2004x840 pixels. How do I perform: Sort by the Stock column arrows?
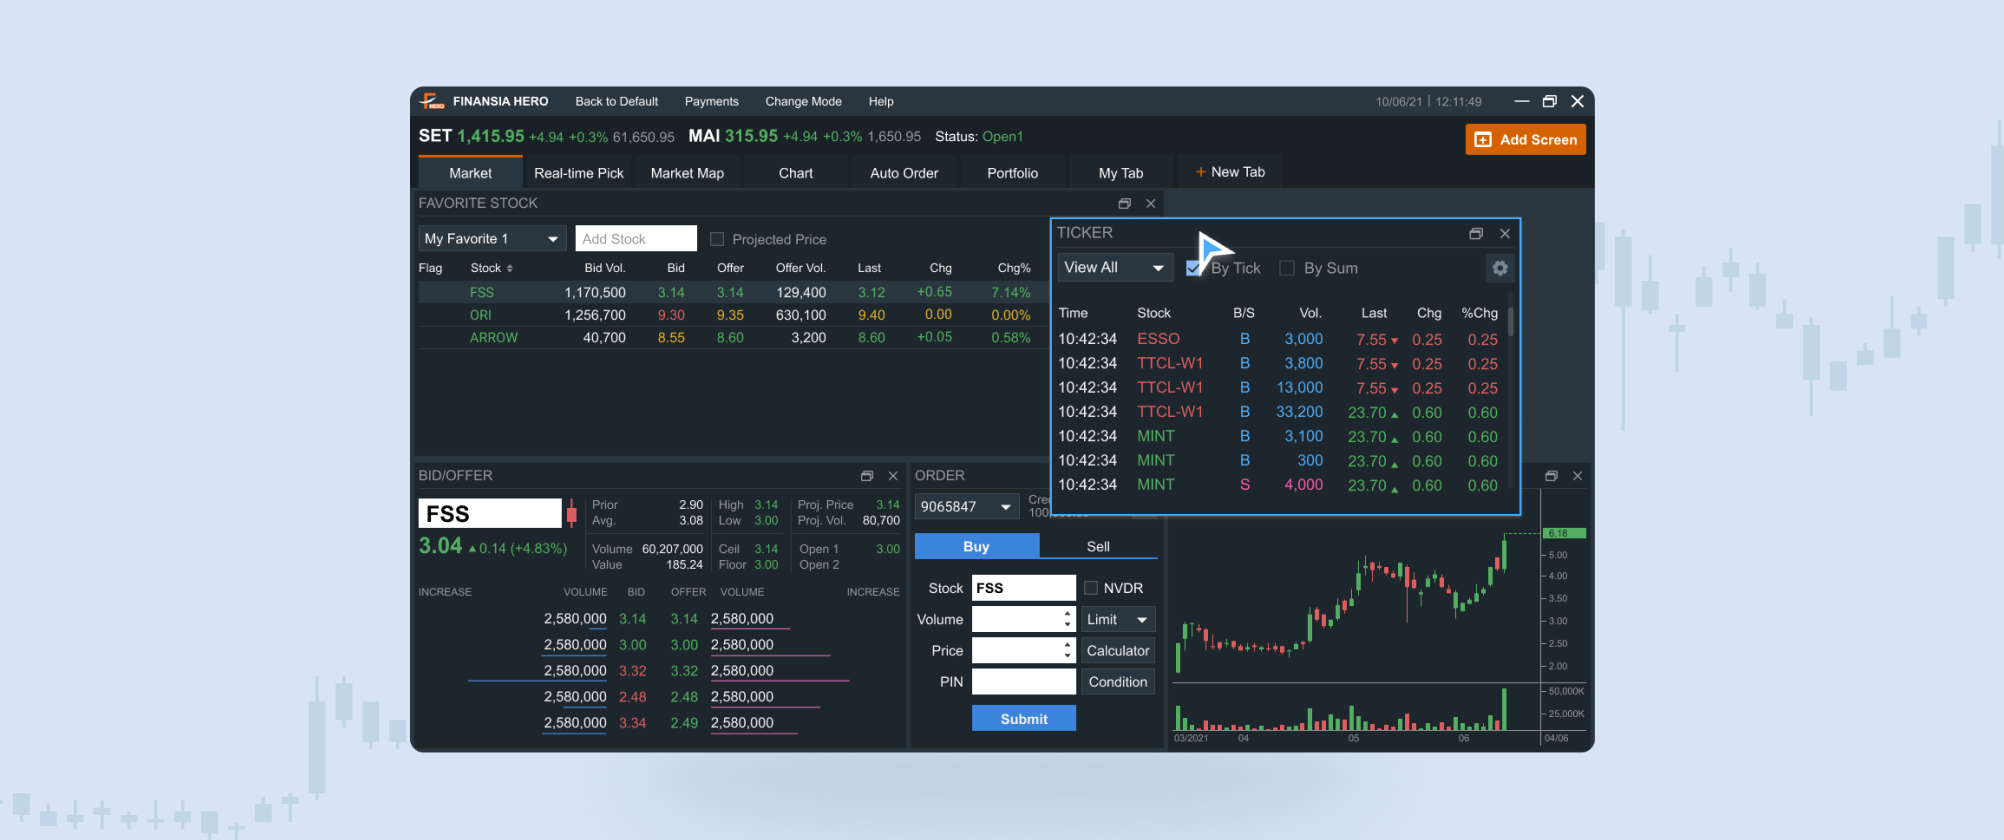pos(510,269)
